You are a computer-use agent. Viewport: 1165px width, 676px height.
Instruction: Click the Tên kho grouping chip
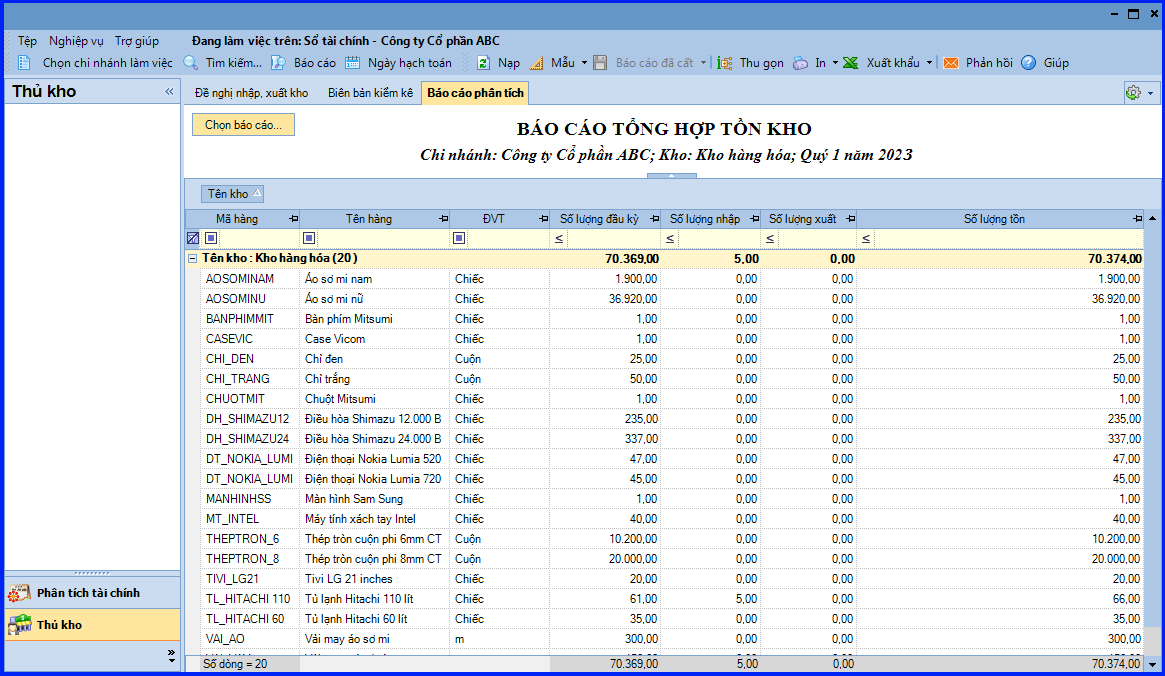(x=233, y=194)
